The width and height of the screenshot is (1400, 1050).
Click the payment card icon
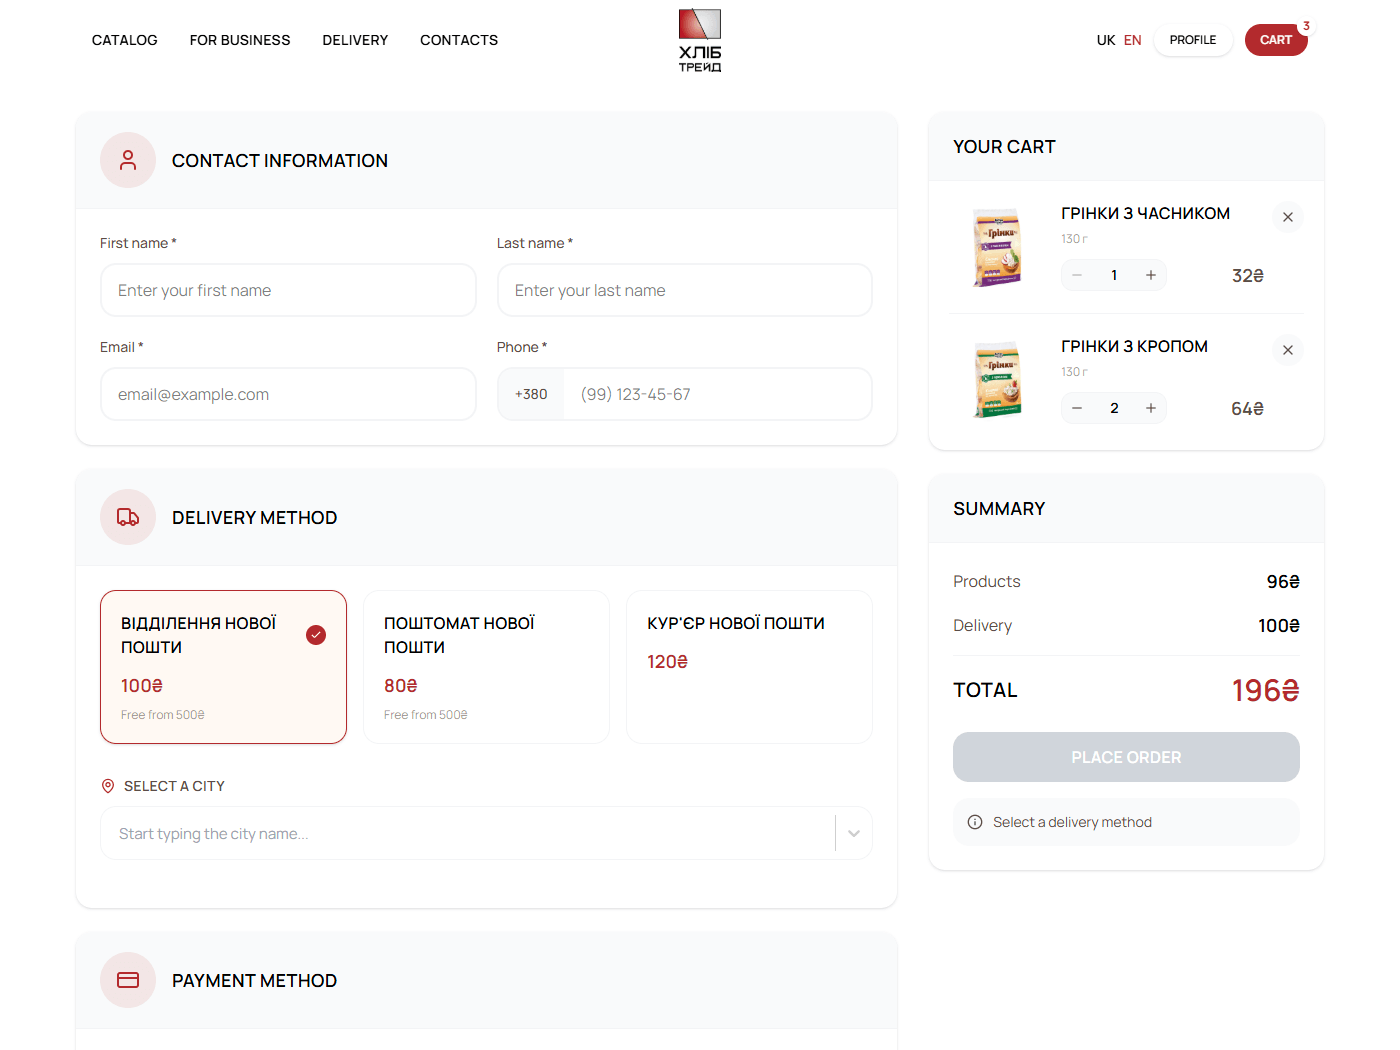point(128,980)
